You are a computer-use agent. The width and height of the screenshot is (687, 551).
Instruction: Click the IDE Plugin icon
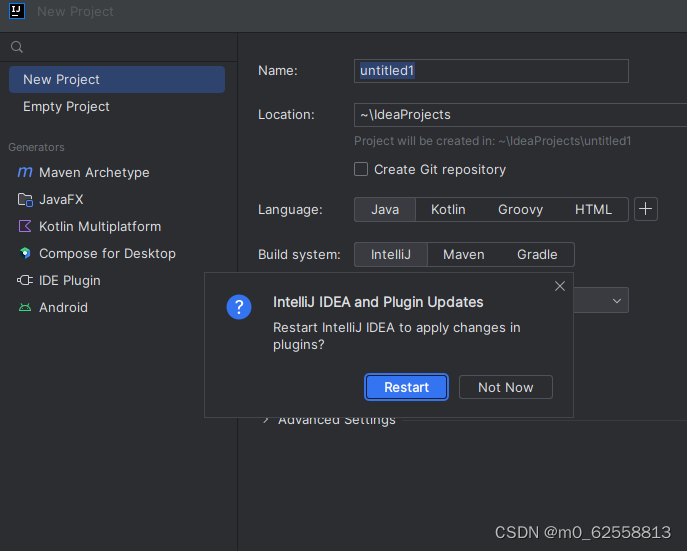(25, 280)
